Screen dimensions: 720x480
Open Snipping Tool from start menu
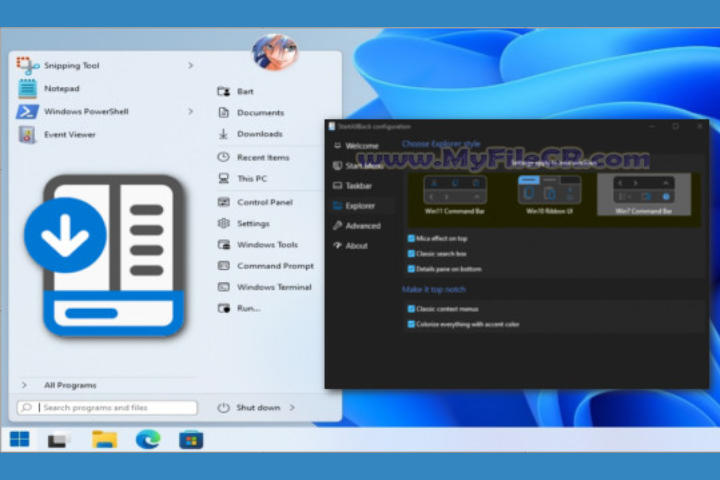(71, 66)
